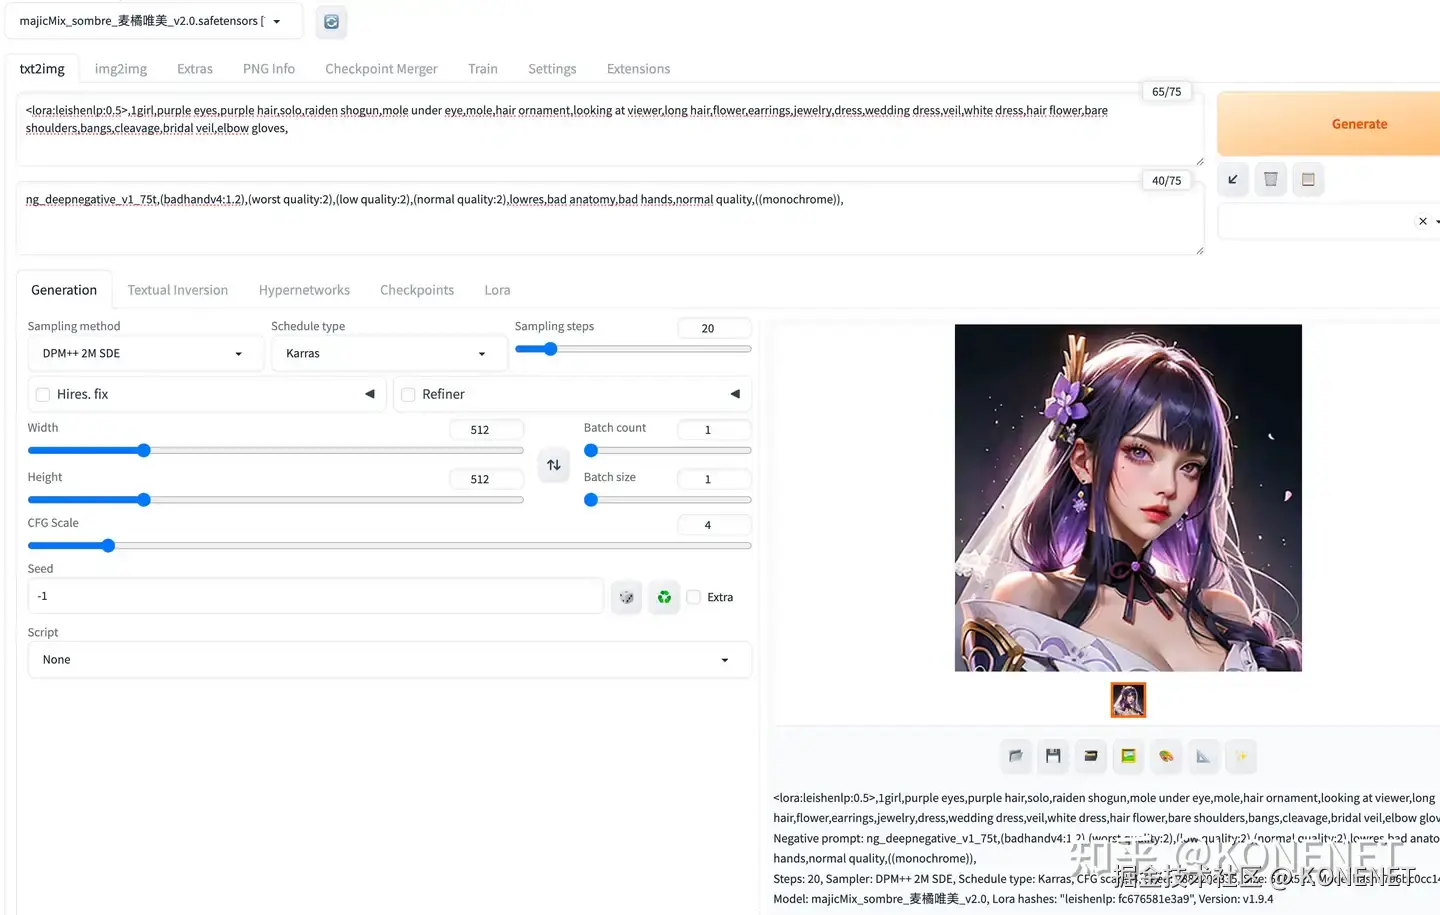
Task: Click the Height number field
Action: coord(486,479)
